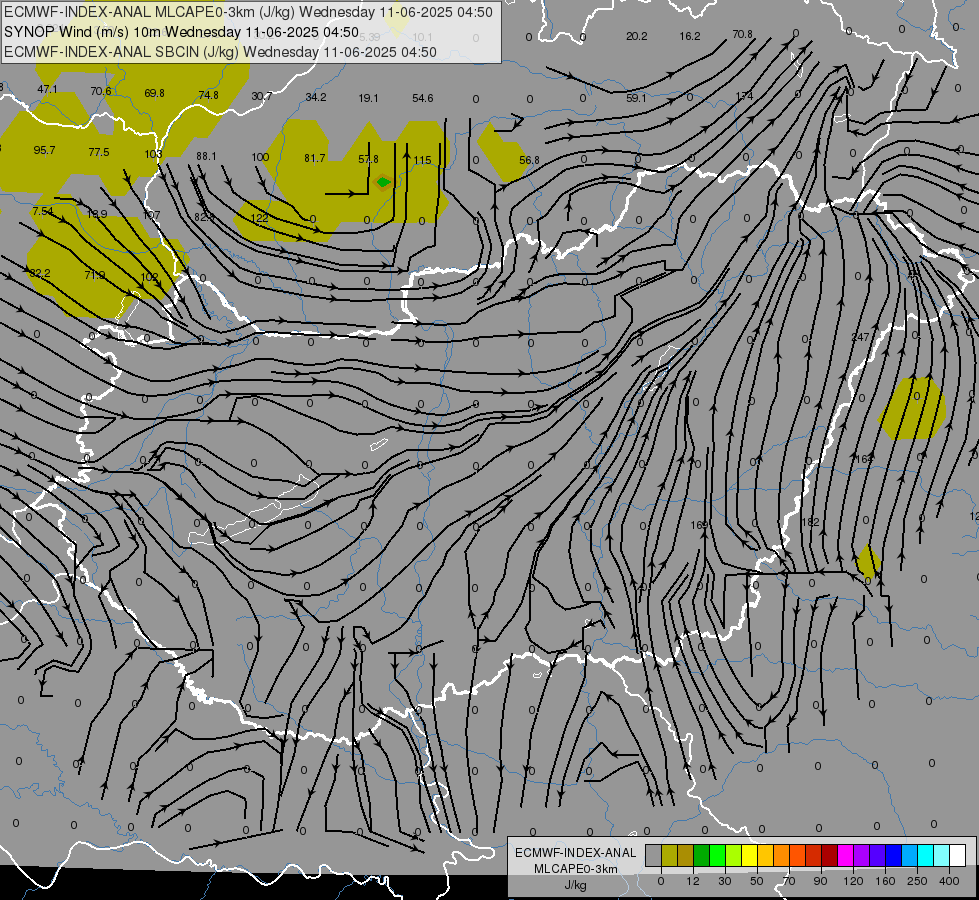The image size is (979, 900).
Task: Click the map value 20.2
Action: coord(636,36)
